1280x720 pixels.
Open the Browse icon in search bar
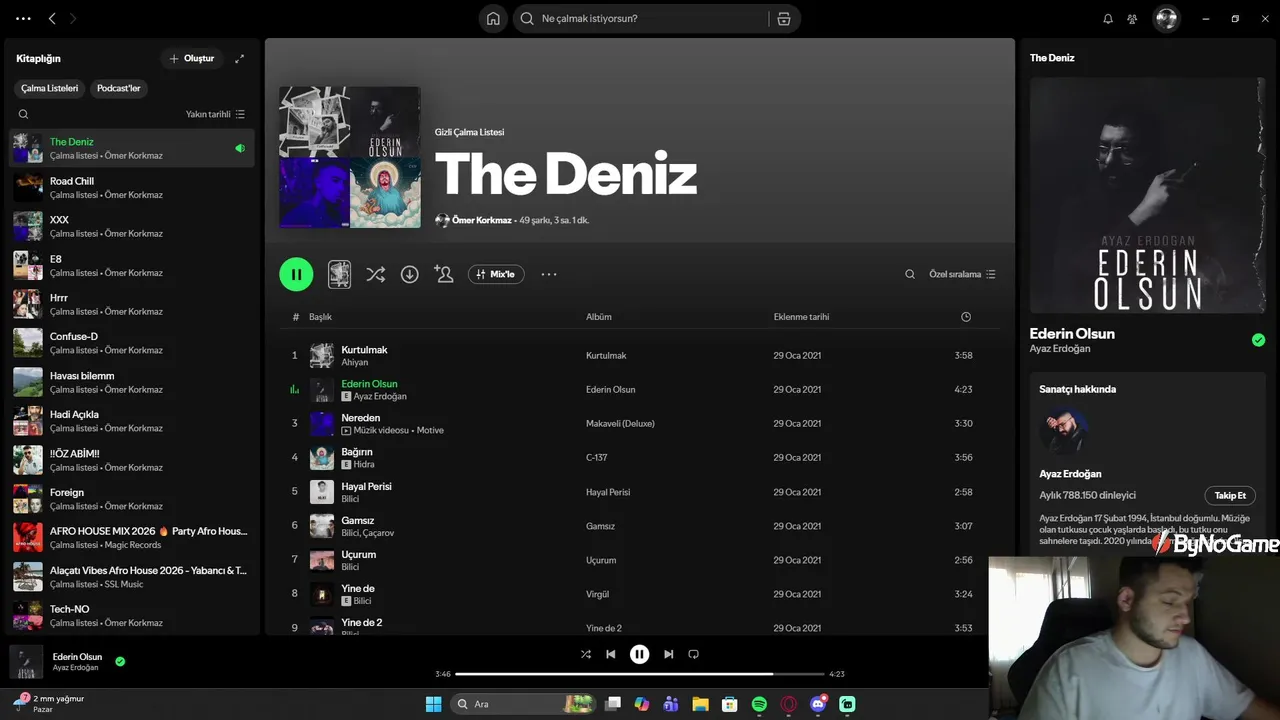click(784, 18)
